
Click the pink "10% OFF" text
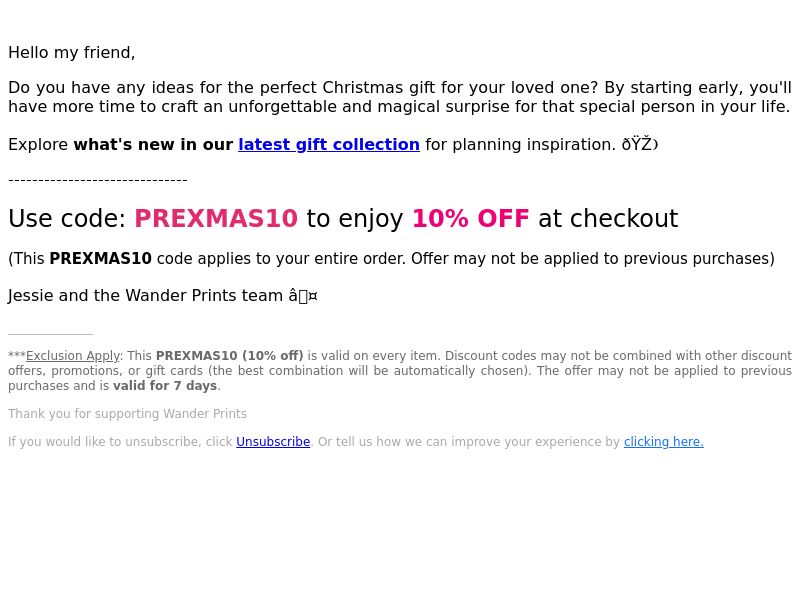[x=470, y=218]
